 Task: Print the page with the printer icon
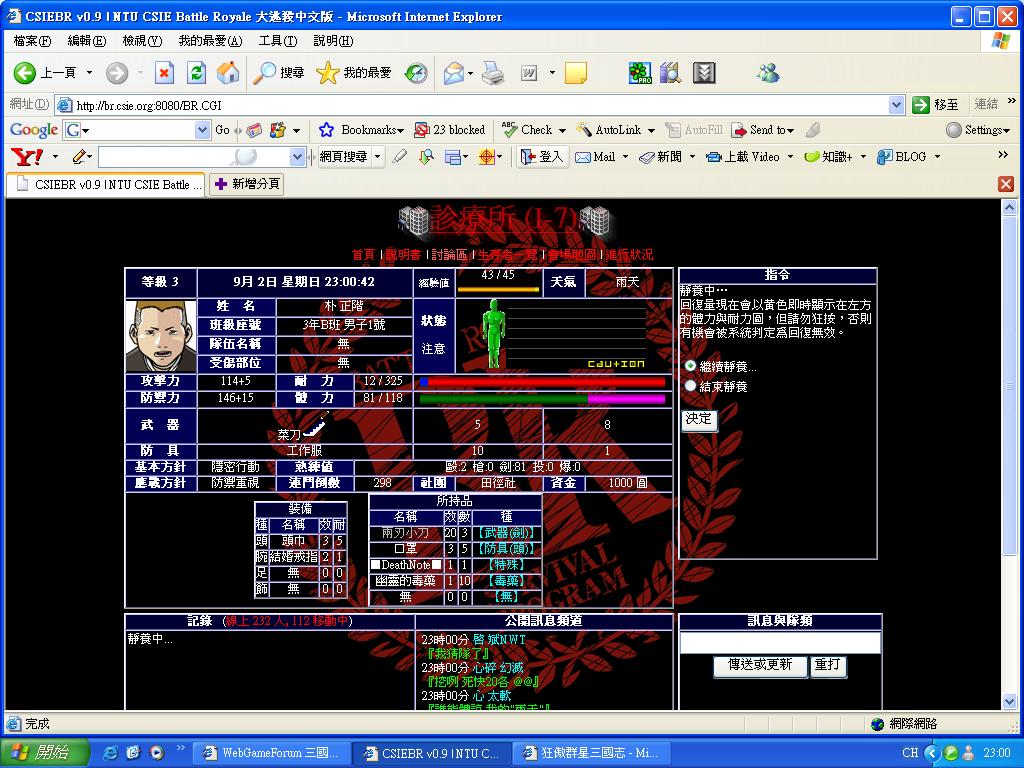[493, 72]
